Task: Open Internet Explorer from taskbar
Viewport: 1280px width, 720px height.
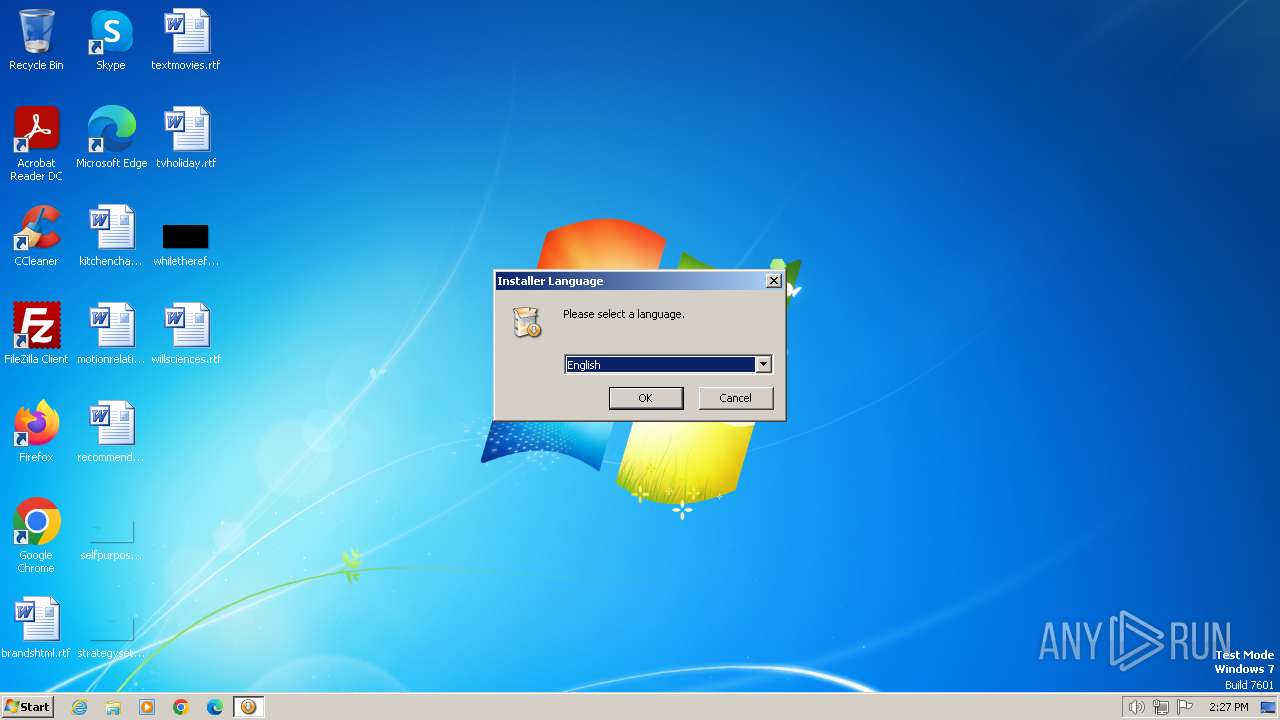Action: (80, 707)
